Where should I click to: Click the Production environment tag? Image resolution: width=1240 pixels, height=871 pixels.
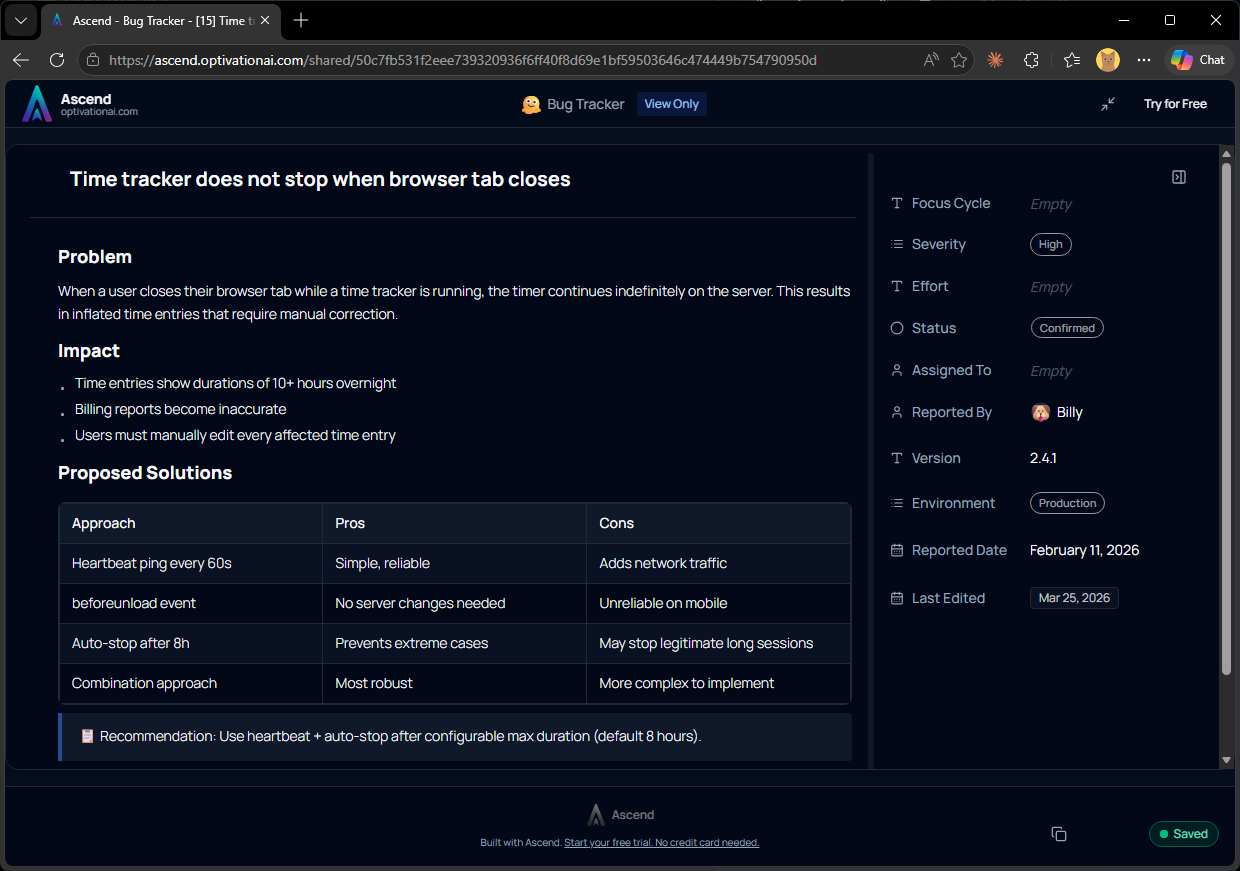pyautogui.click(x=1067, y=503)
